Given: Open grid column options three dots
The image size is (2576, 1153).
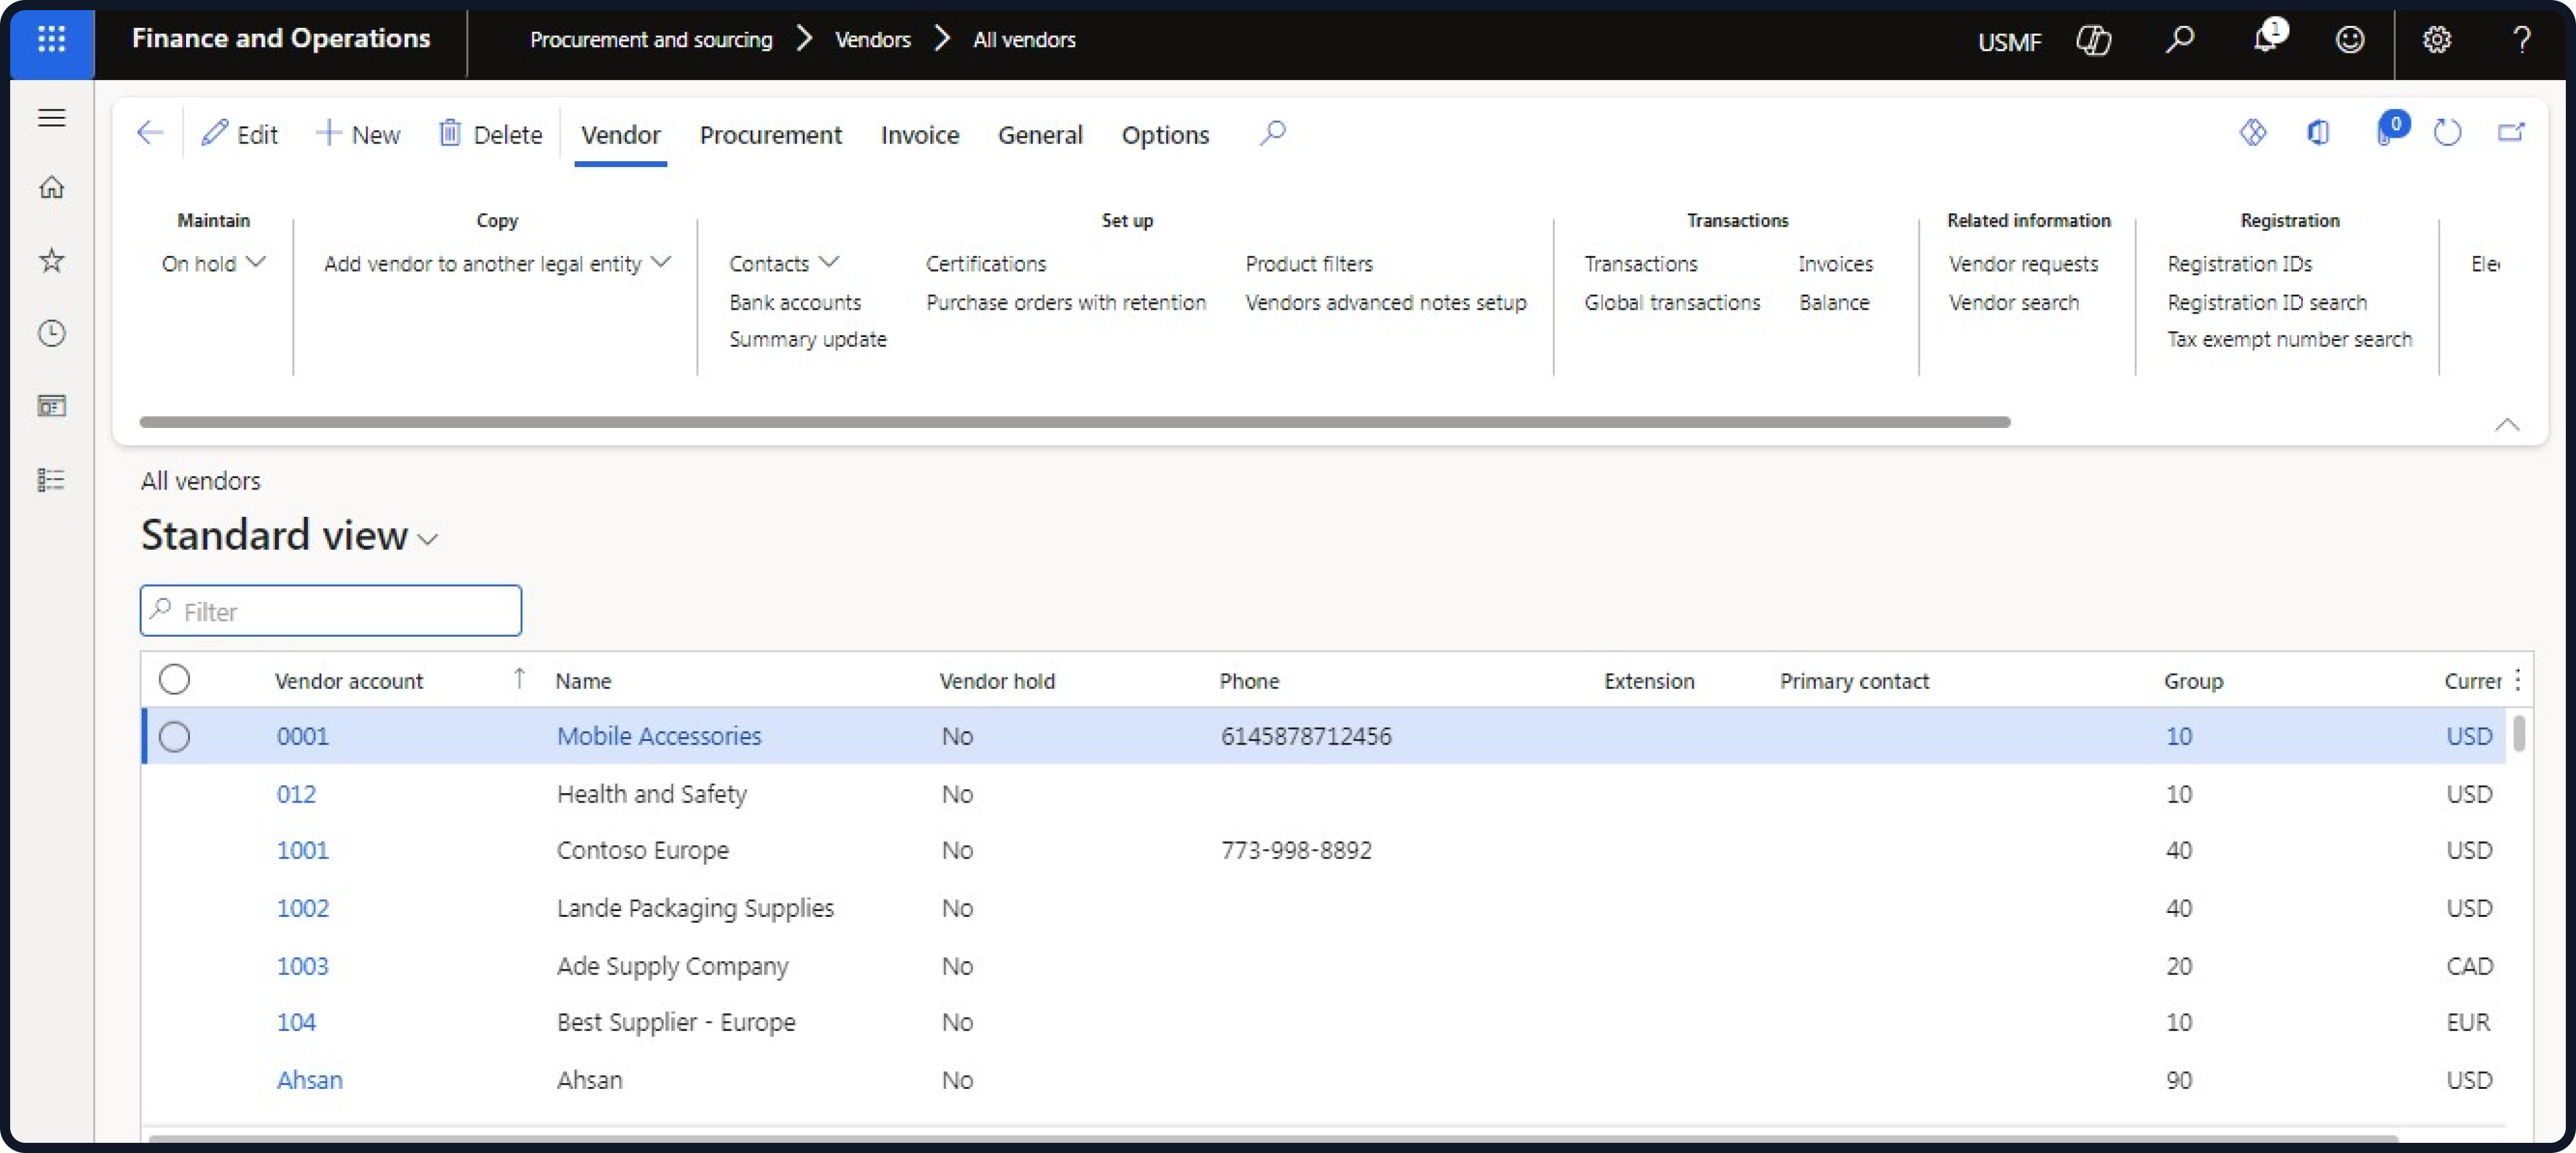Looking at the screenshot, I should click(2517, 680).
